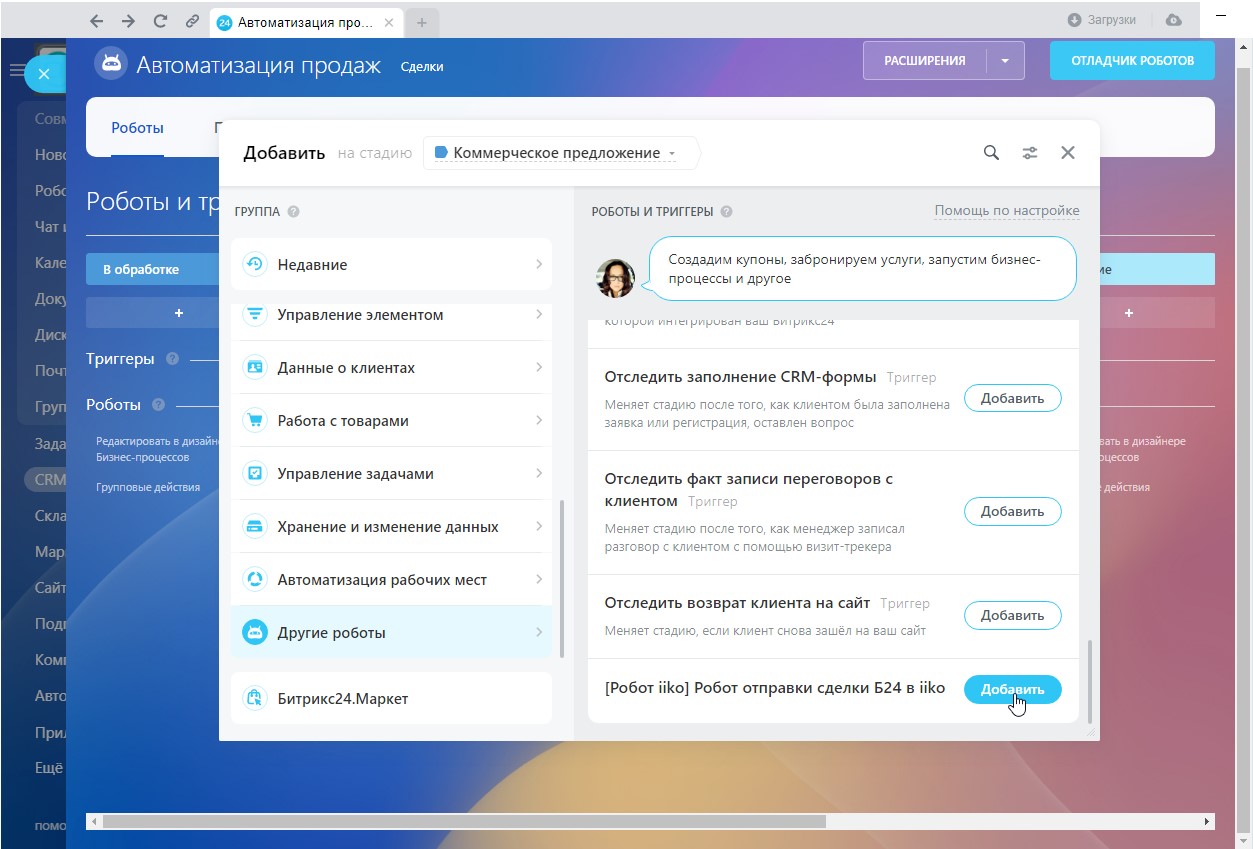Open a new browser tab with plus
Image resolution: width=1253 pixels, height=849 pixels.
pyautogui.click(x=421, y=22)
